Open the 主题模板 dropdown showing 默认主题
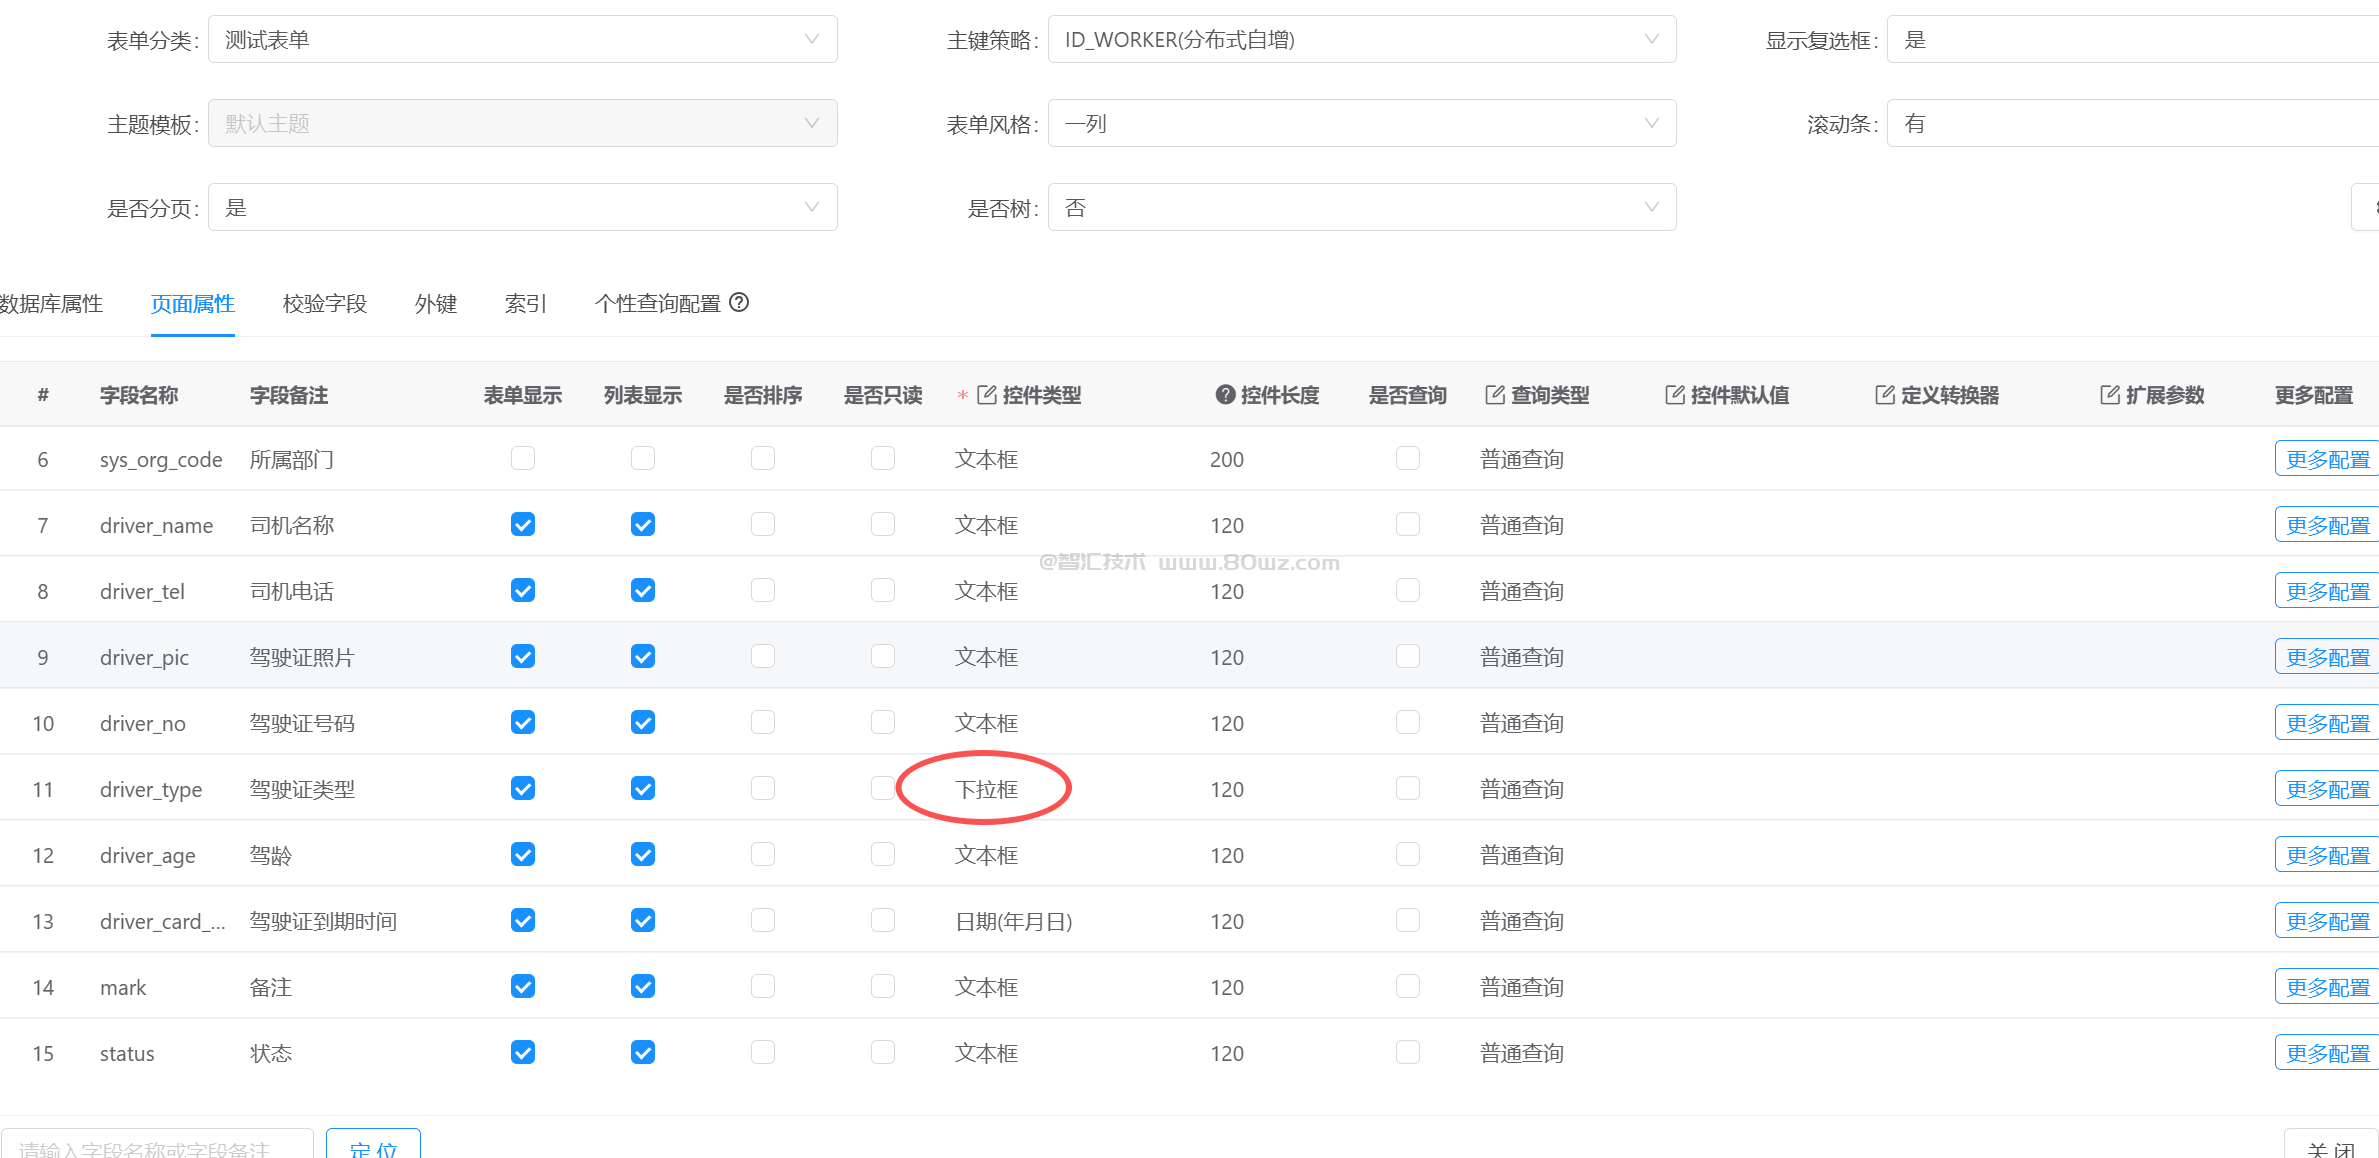Image resolution: width=2379 pixels, height=1158 pixels. tap(522, 123)
